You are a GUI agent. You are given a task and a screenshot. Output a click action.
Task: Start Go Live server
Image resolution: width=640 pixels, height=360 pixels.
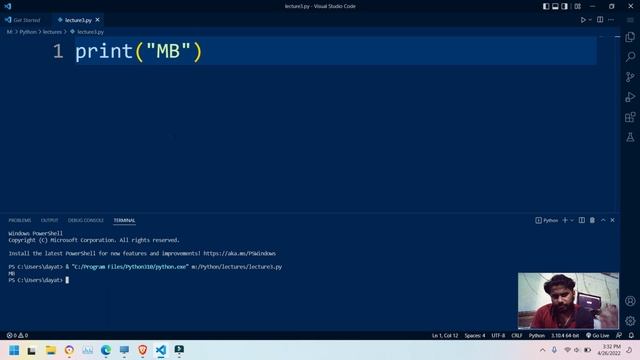[x=598, y=336]
